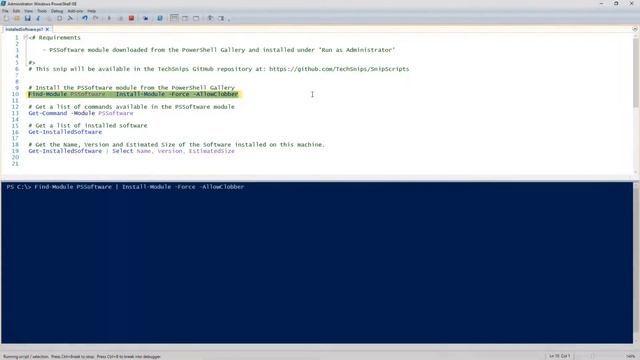Click the '# Install the PSSoftware module' comment
Screen dimensions: 640x360
[131, 88]
